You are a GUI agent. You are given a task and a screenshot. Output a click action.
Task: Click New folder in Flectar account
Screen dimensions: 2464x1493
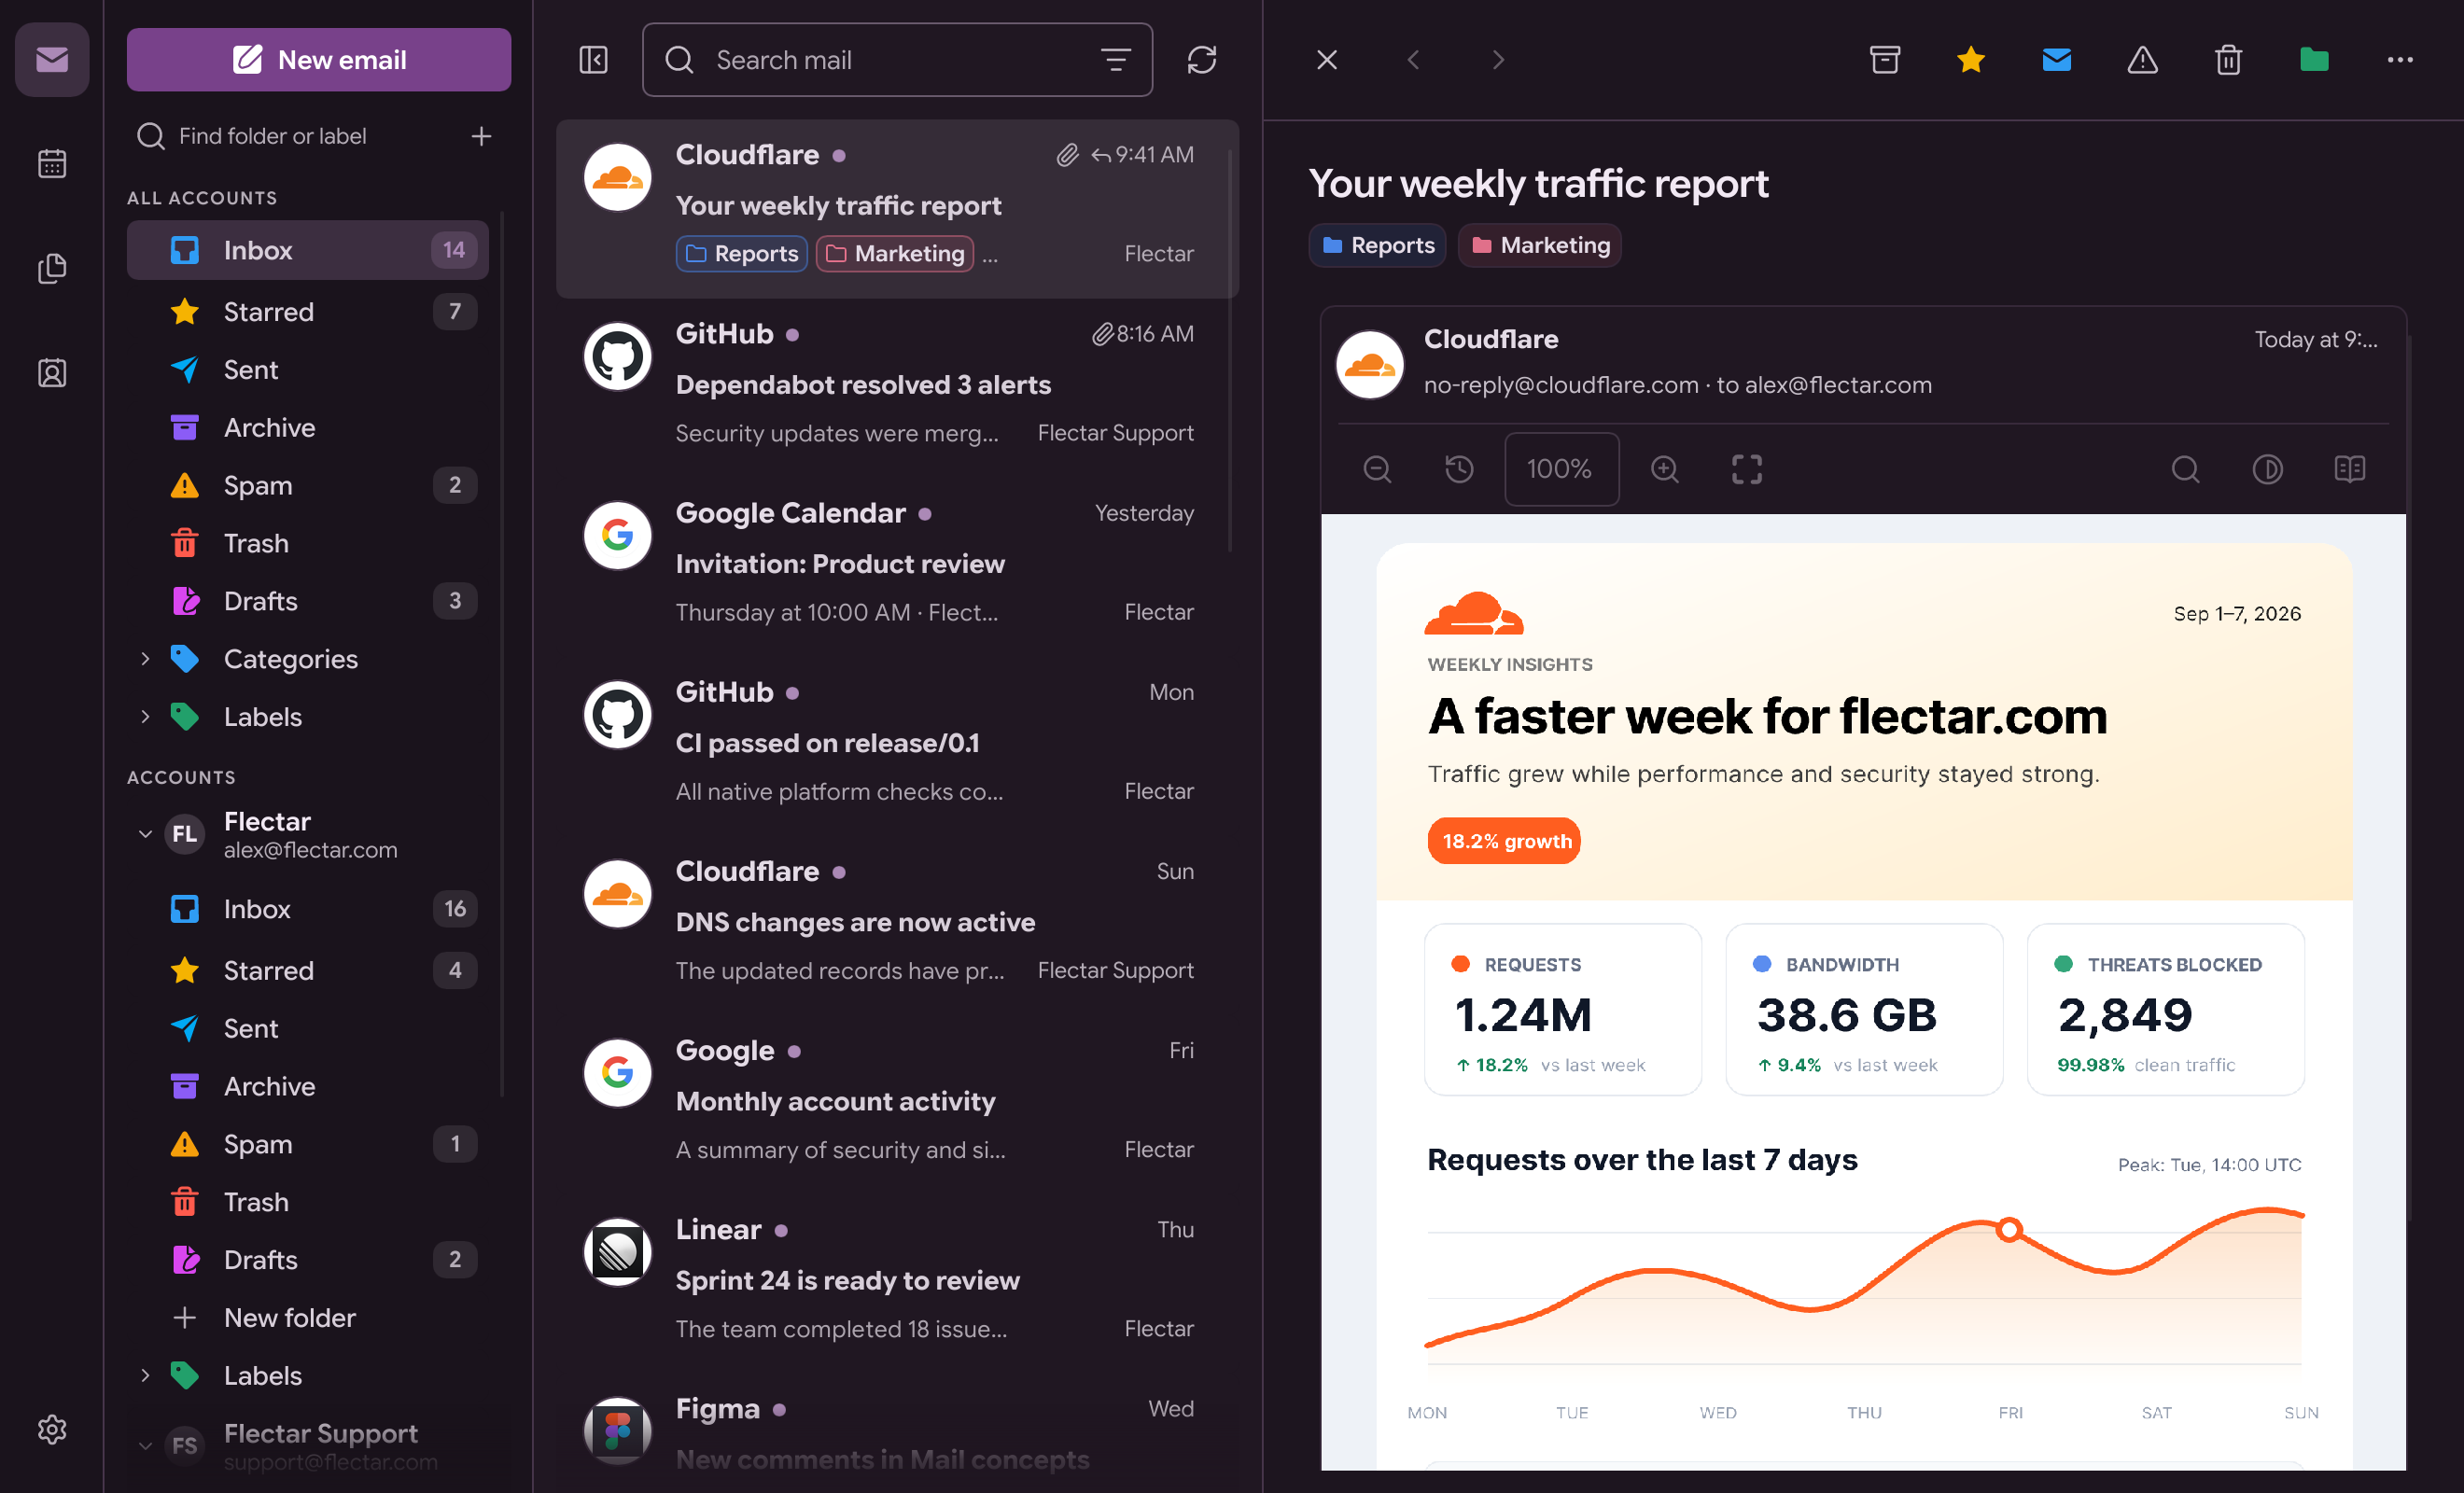pos(308,1318)
